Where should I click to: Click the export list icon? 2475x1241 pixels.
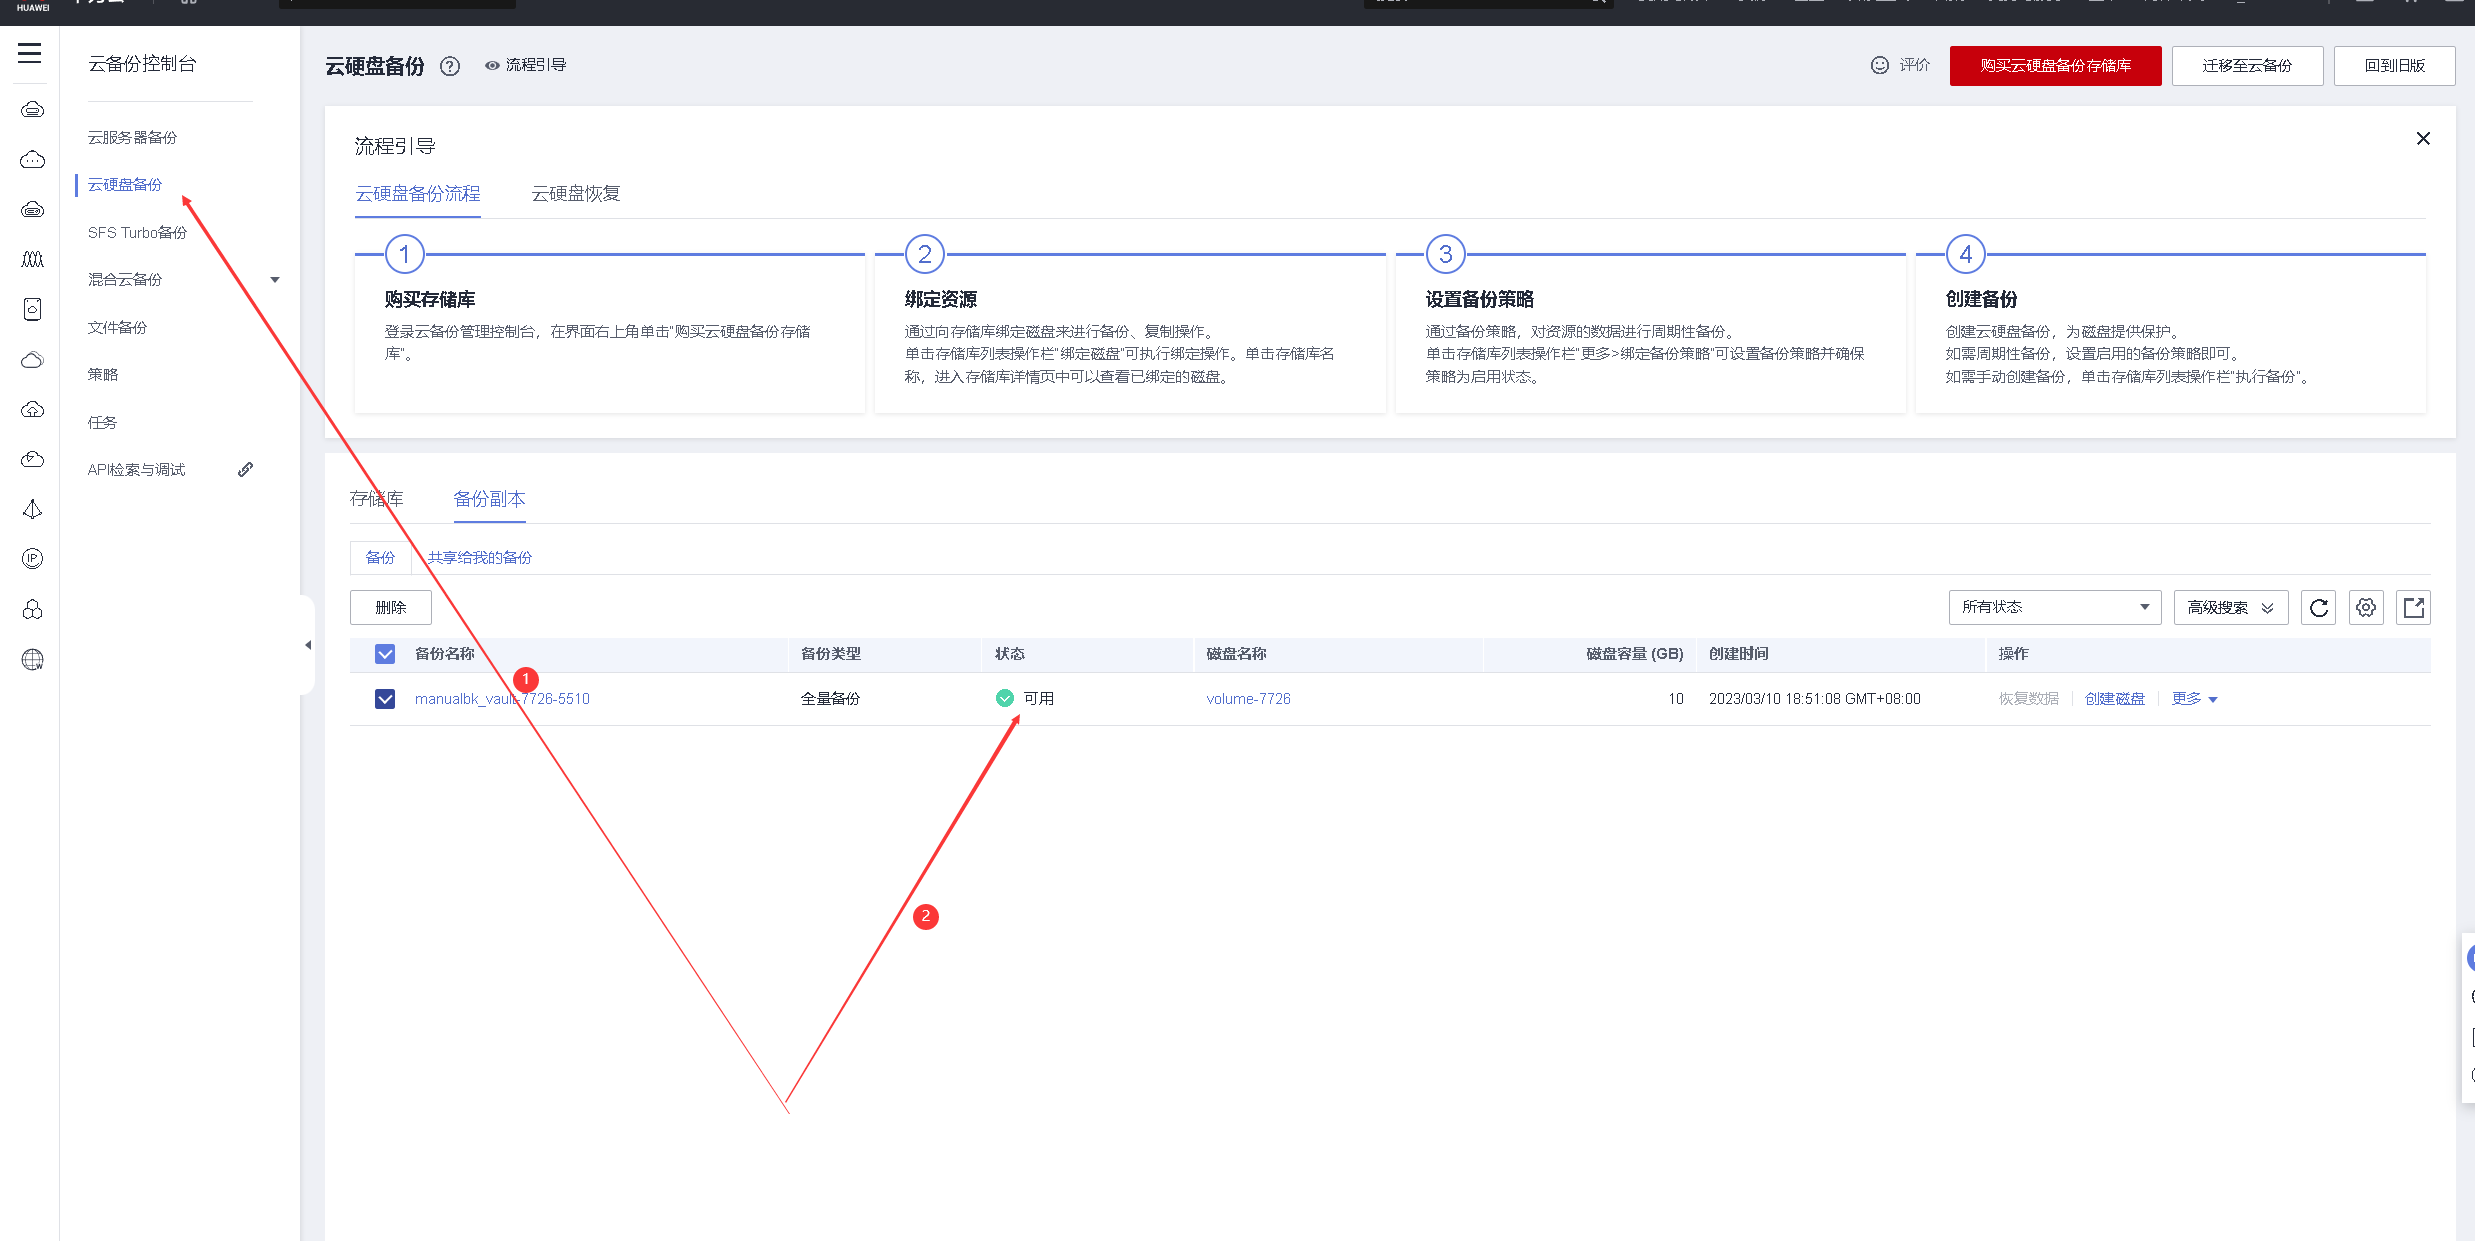tap(2413, 607)
